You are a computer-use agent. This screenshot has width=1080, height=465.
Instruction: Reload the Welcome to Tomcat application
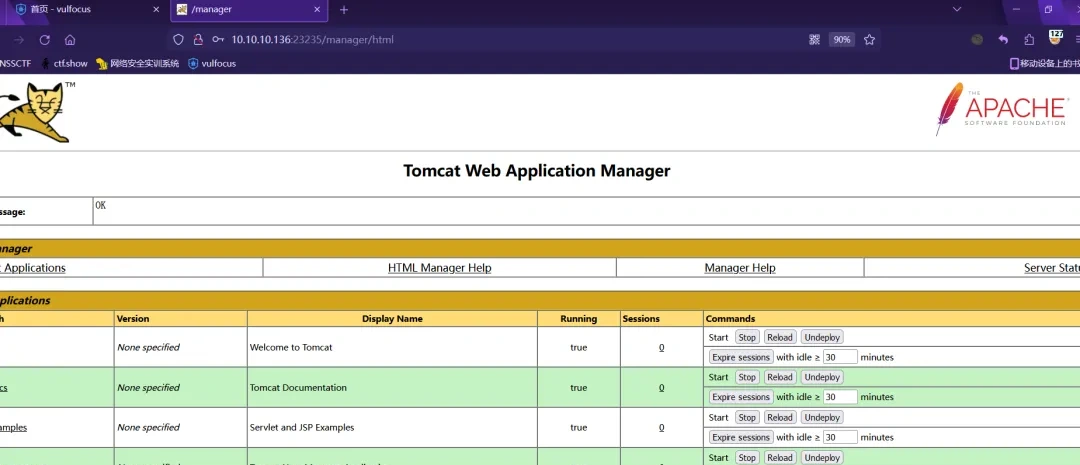780,338
